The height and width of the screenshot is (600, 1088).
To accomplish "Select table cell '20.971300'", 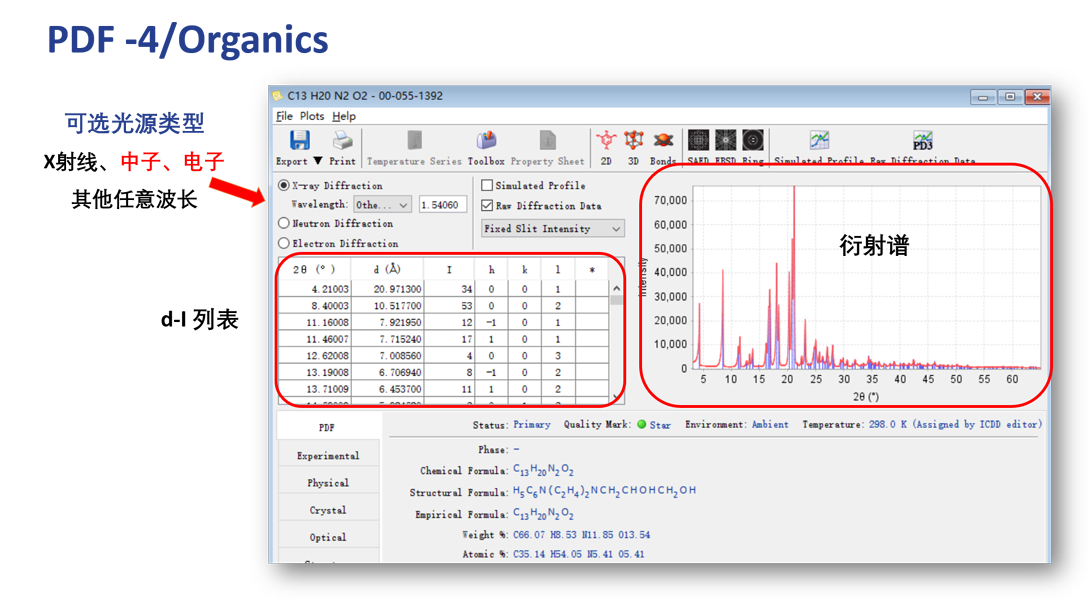I will 387,289.
